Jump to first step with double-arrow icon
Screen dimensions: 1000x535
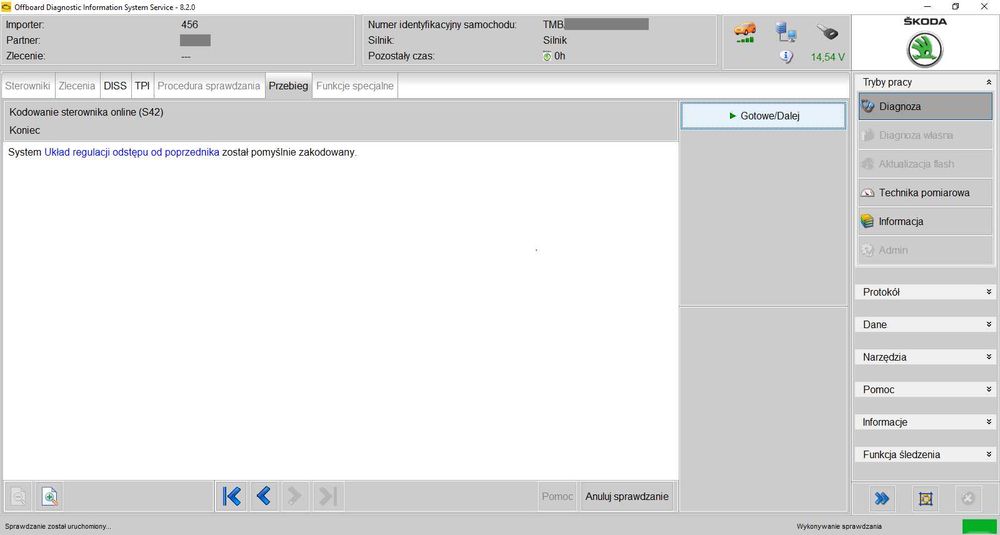(x=232, y=495)
